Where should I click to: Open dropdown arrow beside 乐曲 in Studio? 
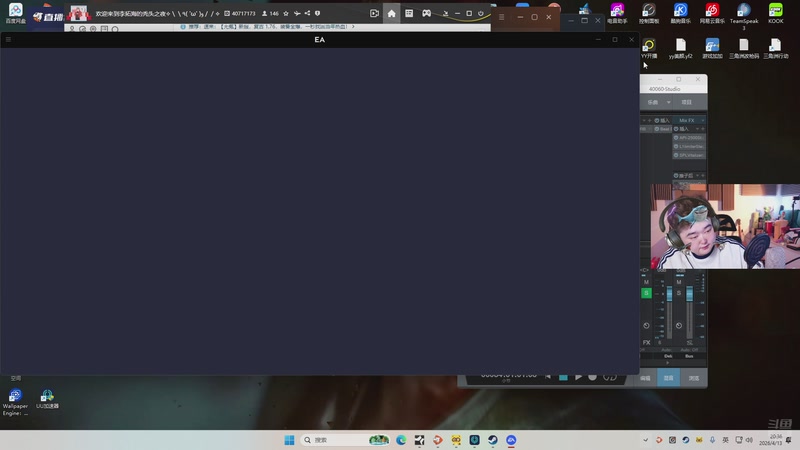668,102
